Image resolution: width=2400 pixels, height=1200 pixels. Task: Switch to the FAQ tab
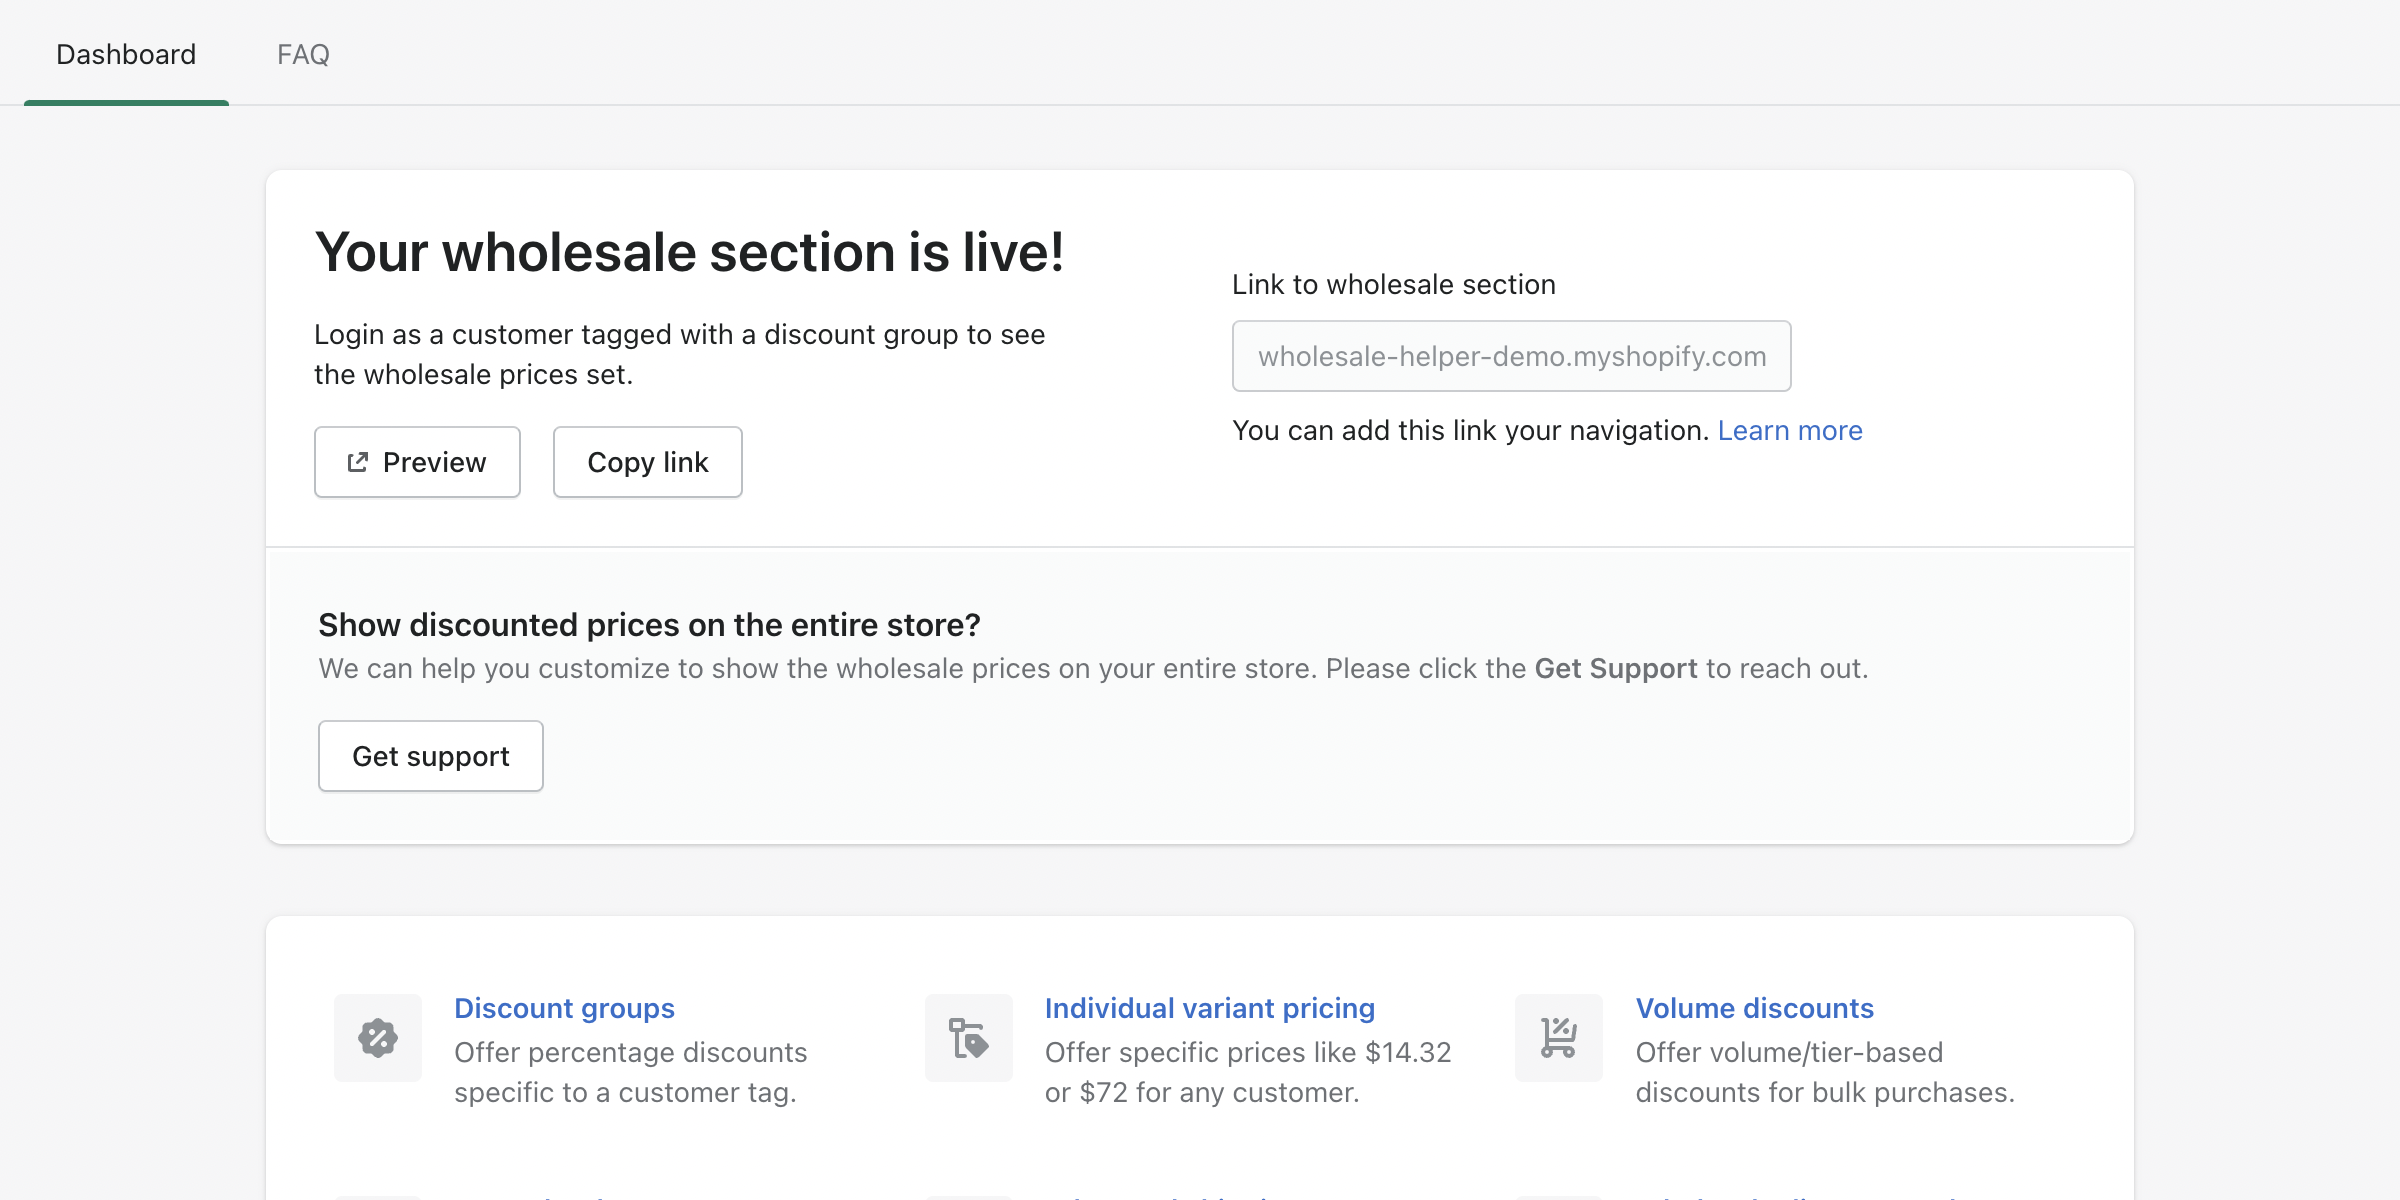pyautogui.click(x=303, y=54)
